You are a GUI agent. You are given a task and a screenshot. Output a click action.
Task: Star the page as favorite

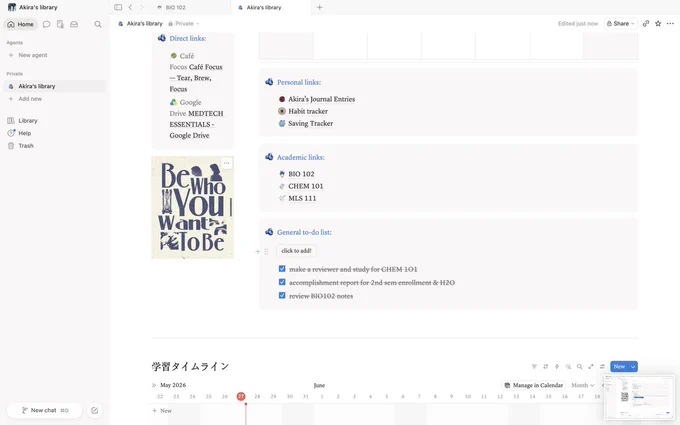pos(658,23)
